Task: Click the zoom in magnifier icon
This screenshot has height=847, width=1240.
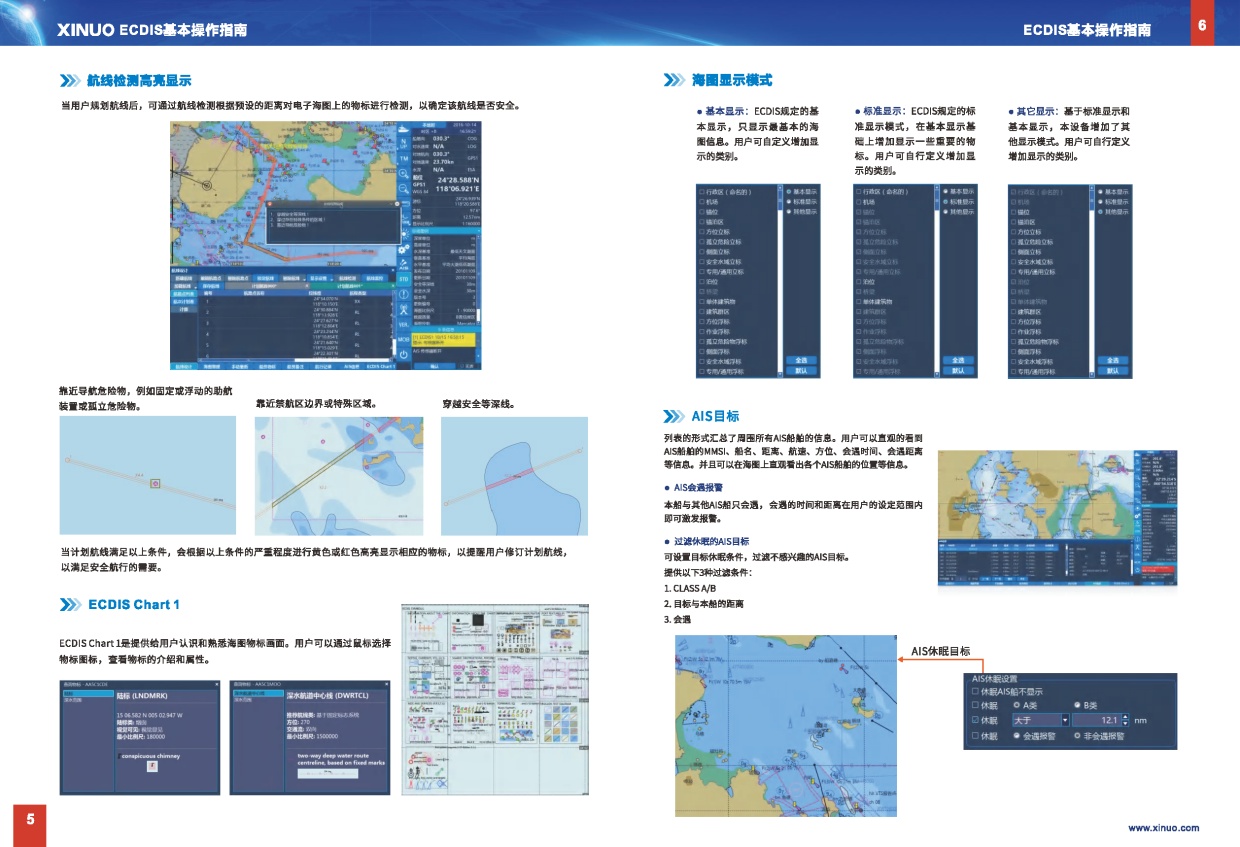Action: click(x=403, y=173)
